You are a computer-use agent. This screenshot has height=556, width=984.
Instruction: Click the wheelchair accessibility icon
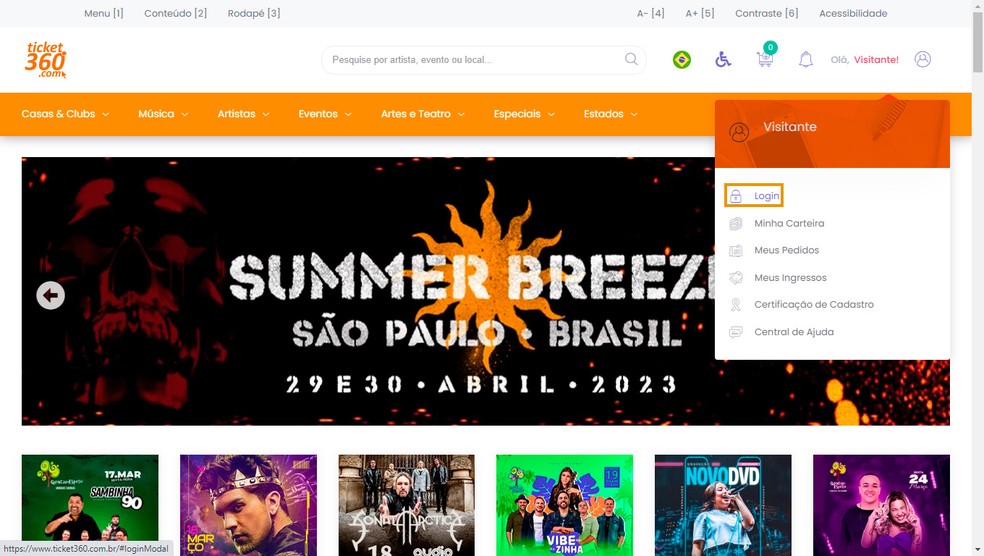(723, 60)
